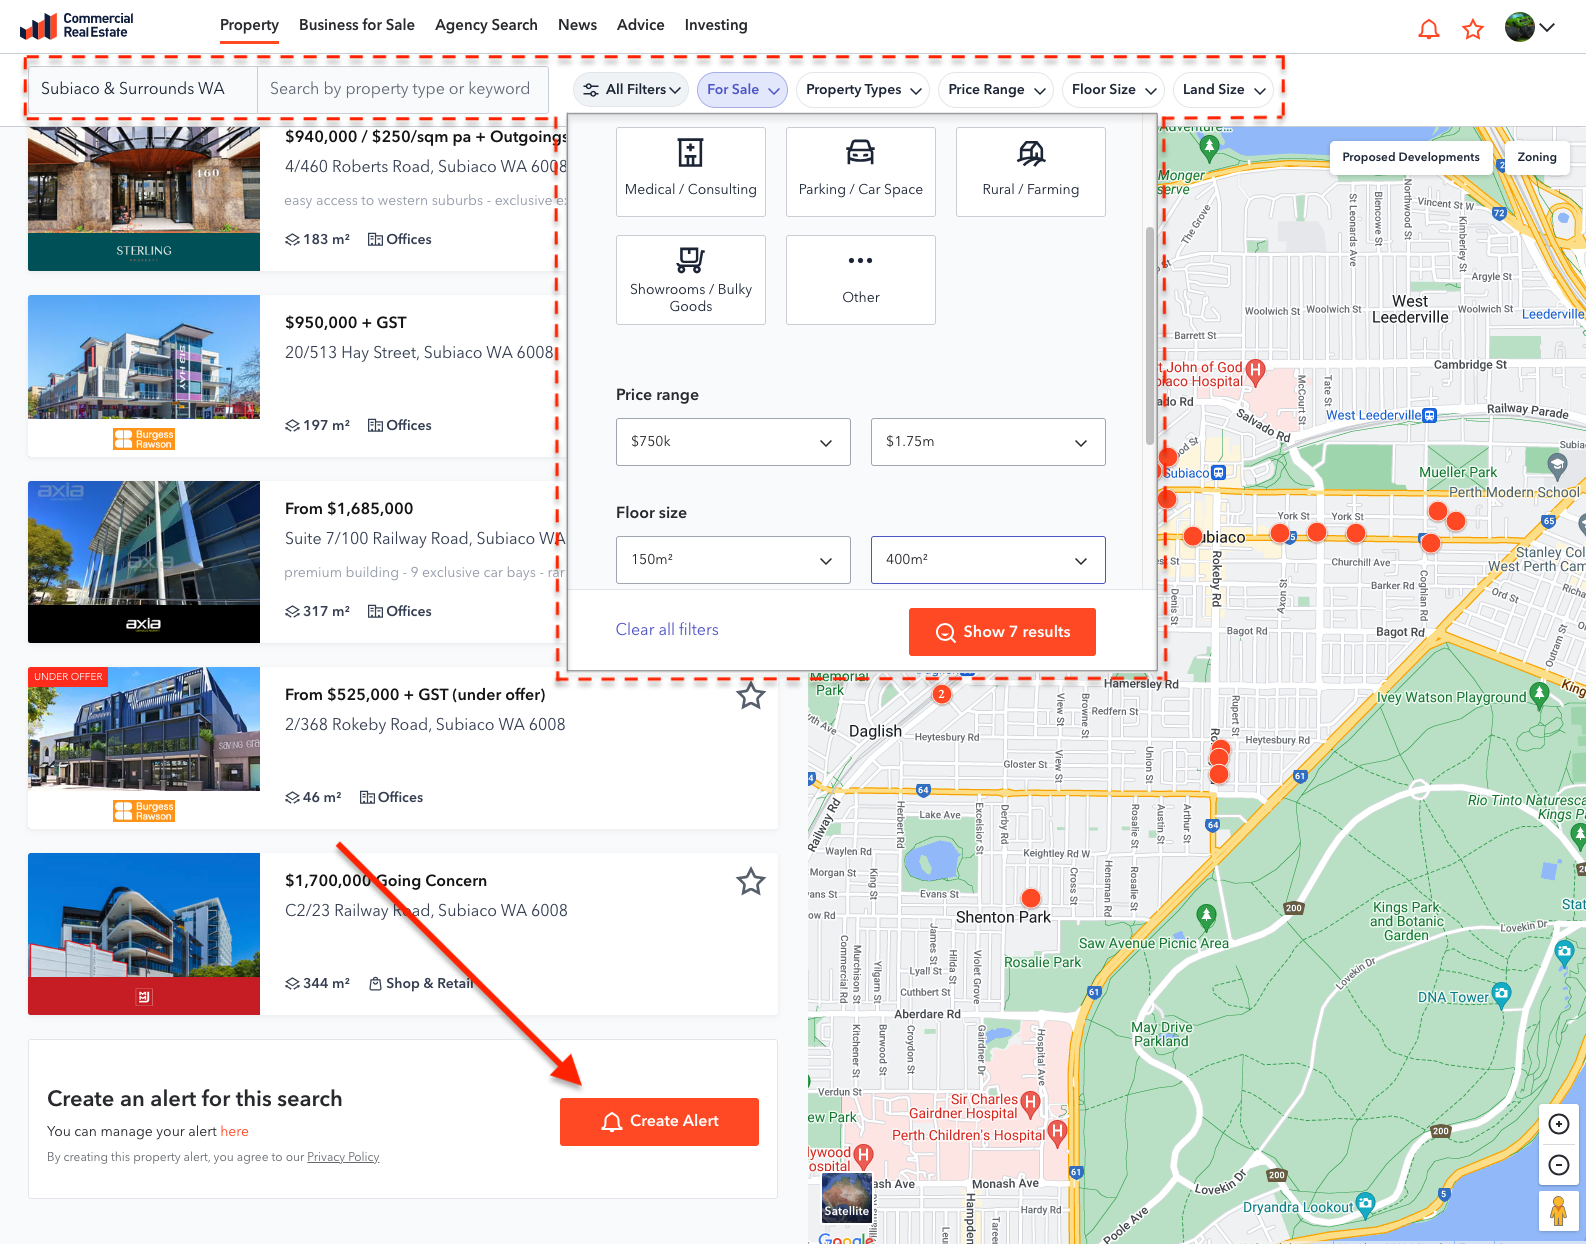Open the All Filters dropdown
Viewport: 1586px width, 1244px height.
(x=632, y=90)
